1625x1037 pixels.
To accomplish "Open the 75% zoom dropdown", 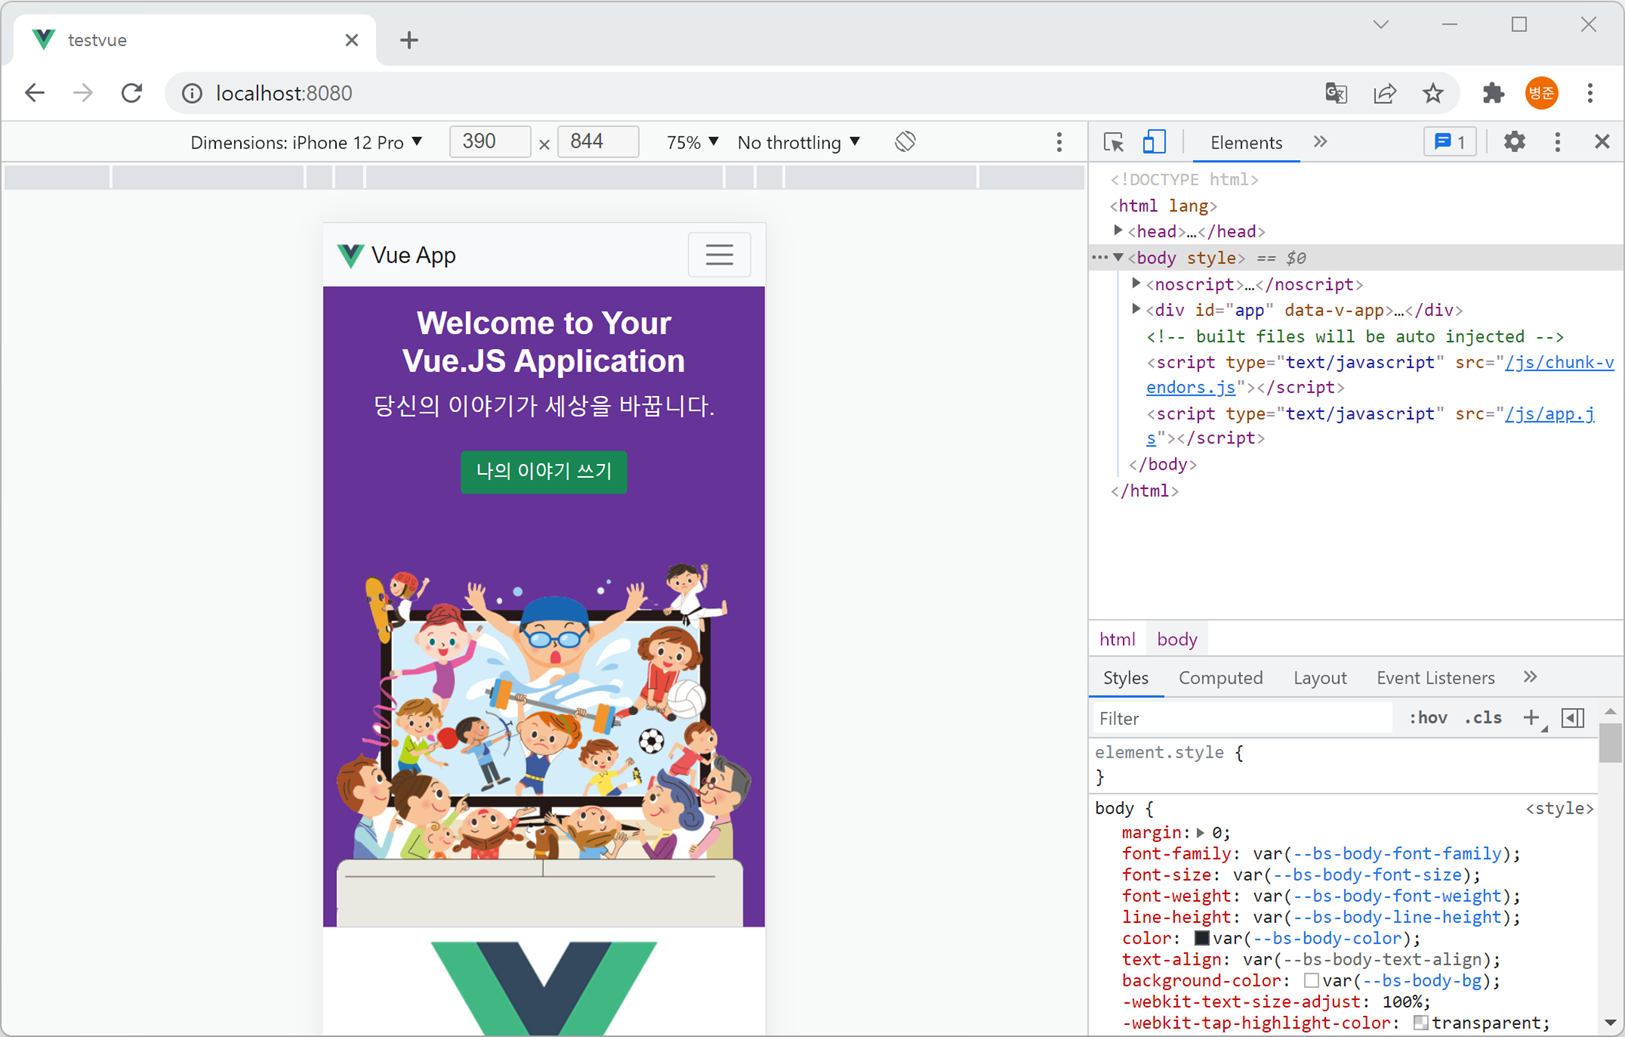I will click(692, 142).
